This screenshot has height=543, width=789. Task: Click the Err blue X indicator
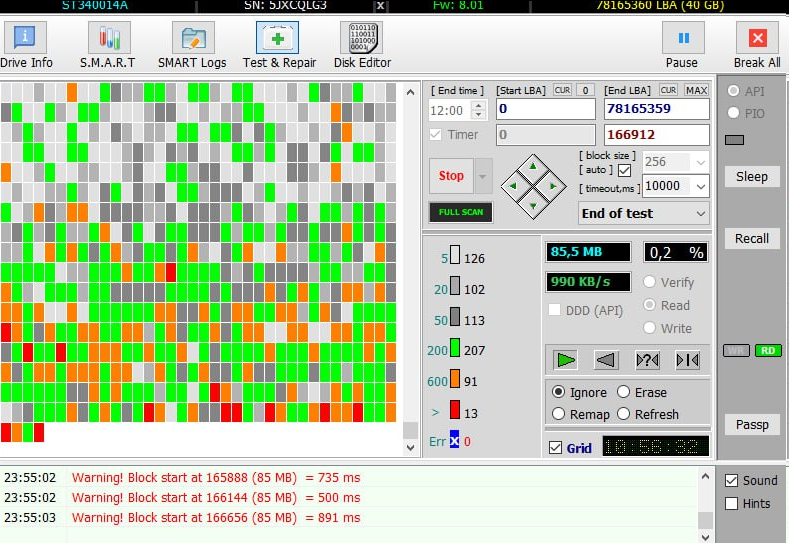(454, 440)
